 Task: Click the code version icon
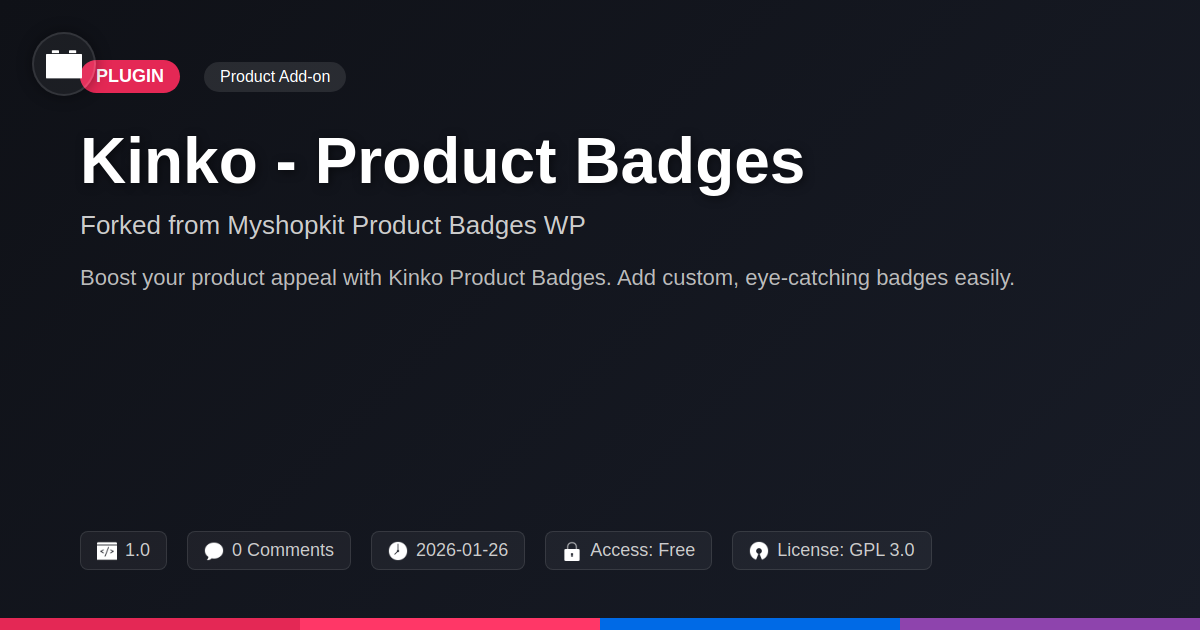[107, 551]
